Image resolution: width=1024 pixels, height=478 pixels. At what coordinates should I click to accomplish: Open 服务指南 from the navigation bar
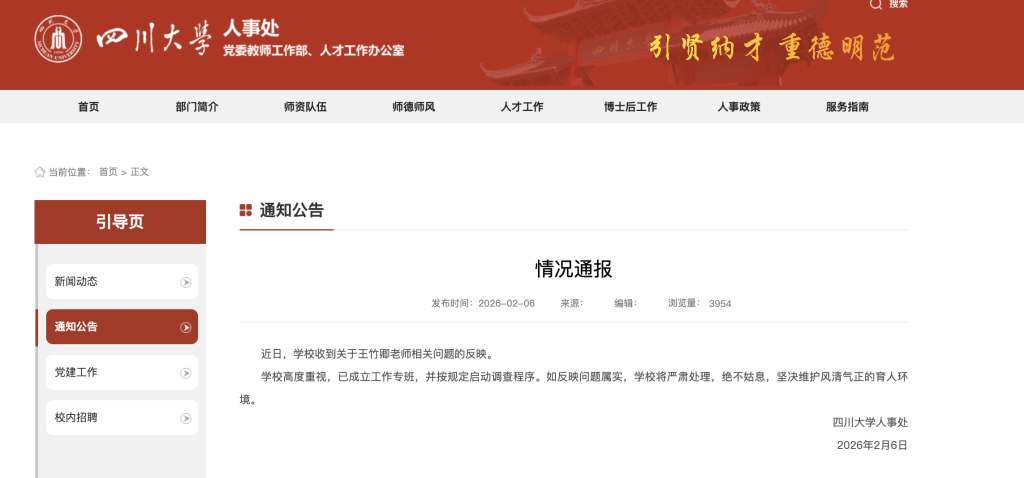point(847,107)
